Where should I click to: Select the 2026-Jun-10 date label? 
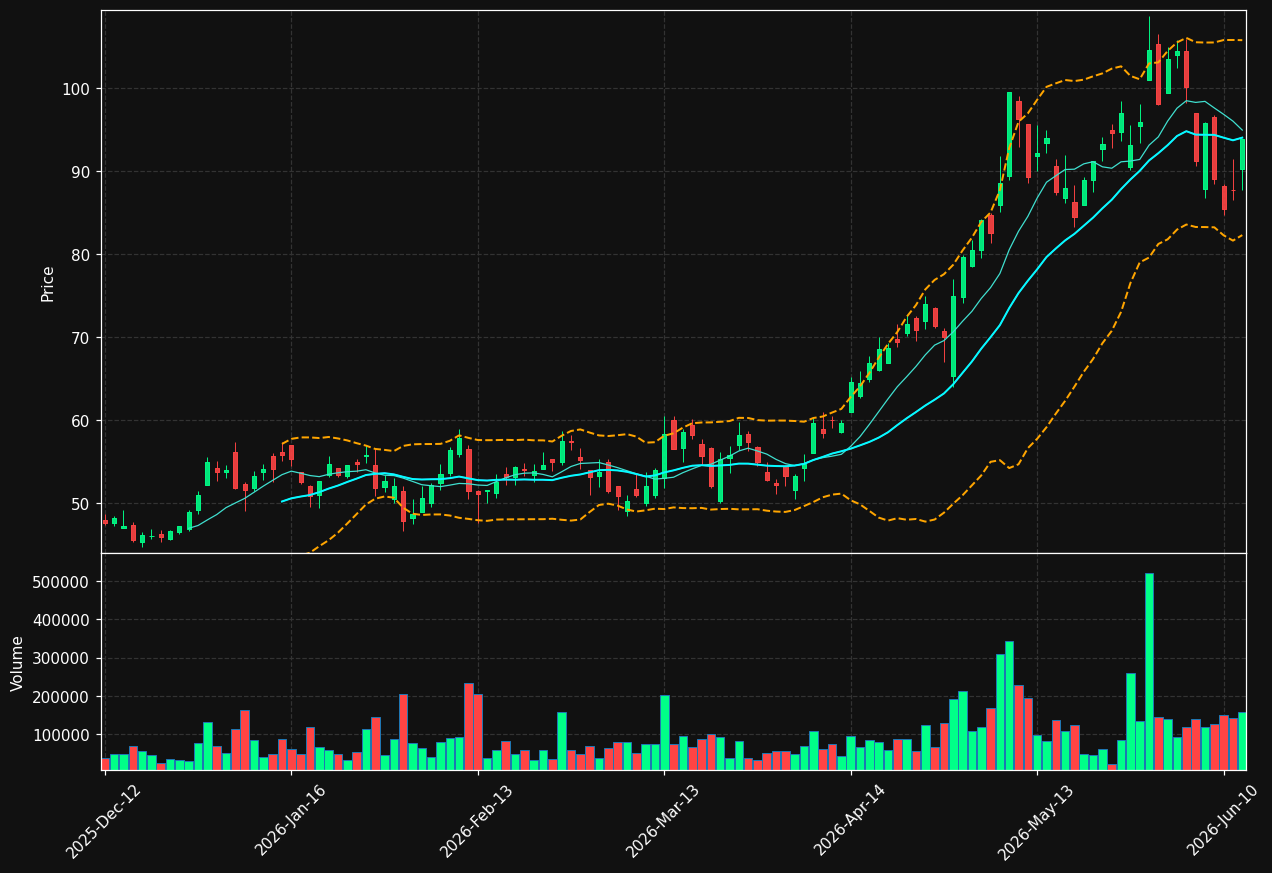point(1223,821)
